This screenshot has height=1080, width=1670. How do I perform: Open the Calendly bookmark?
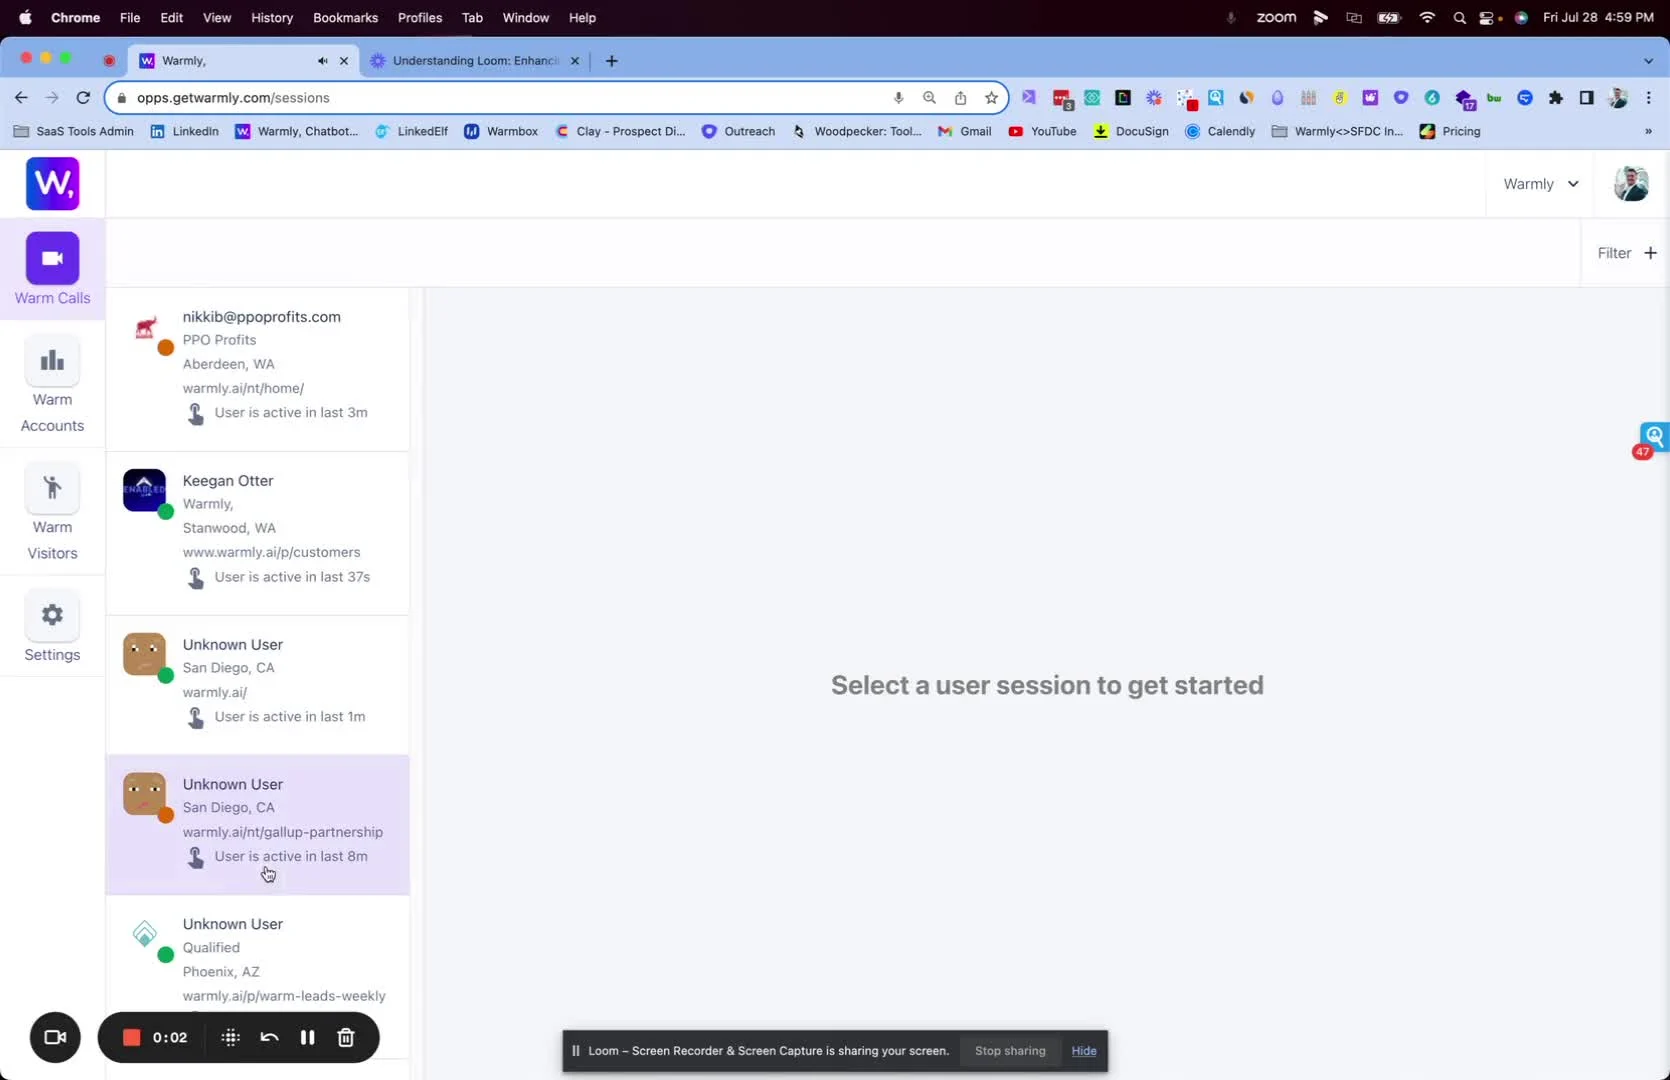coord(1220,131)
